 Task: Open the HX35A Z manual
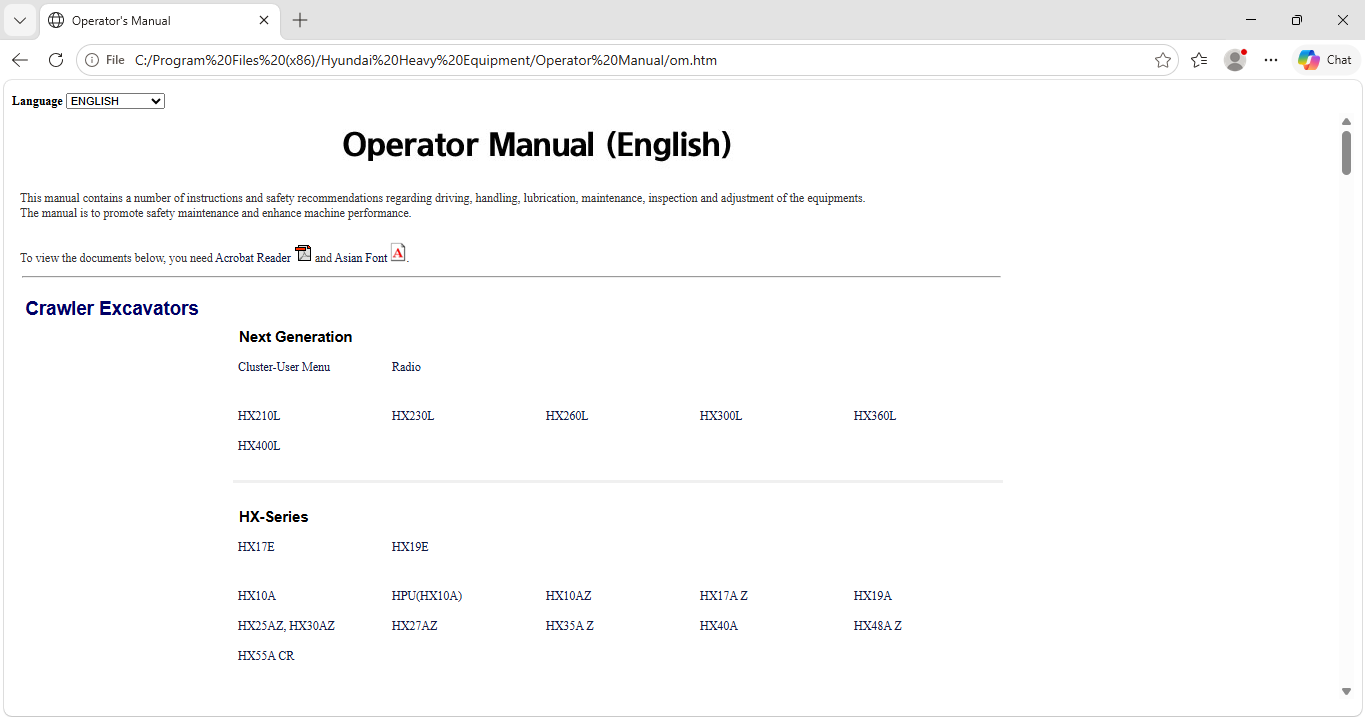tap(570, 626)
